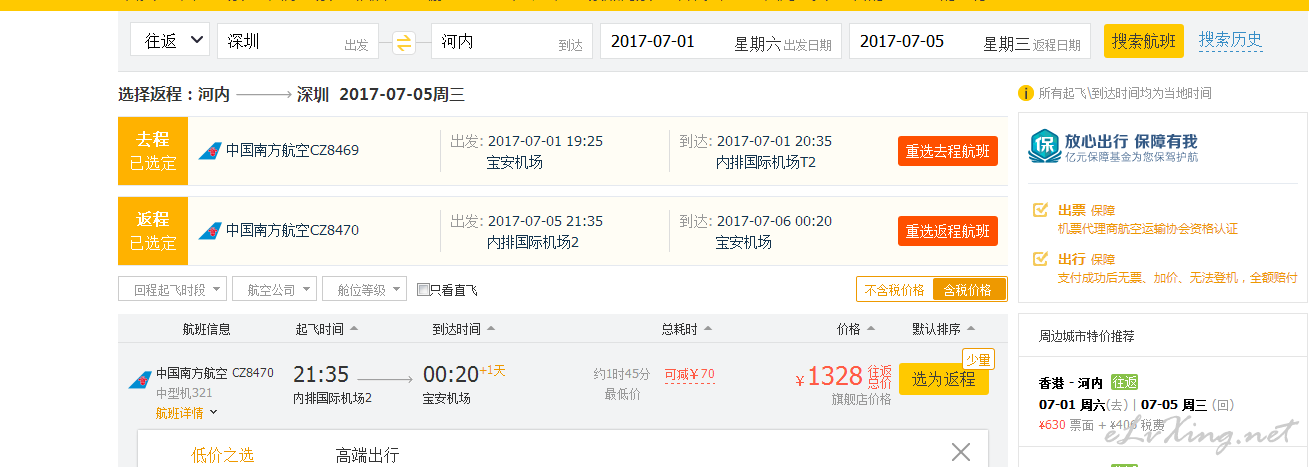This screenshot has width=1309, height=467.
Task: Close the 低价之选 price panel
Action: pyautogui.click(x=961, y=452)
